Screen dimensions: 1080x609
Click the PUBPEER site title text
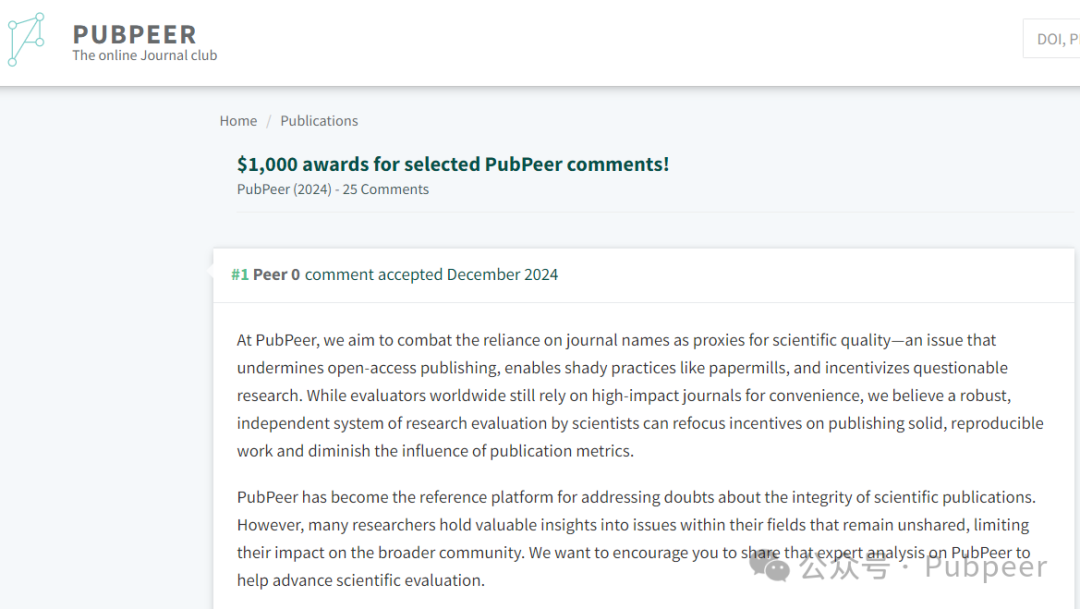pos(134,34)
